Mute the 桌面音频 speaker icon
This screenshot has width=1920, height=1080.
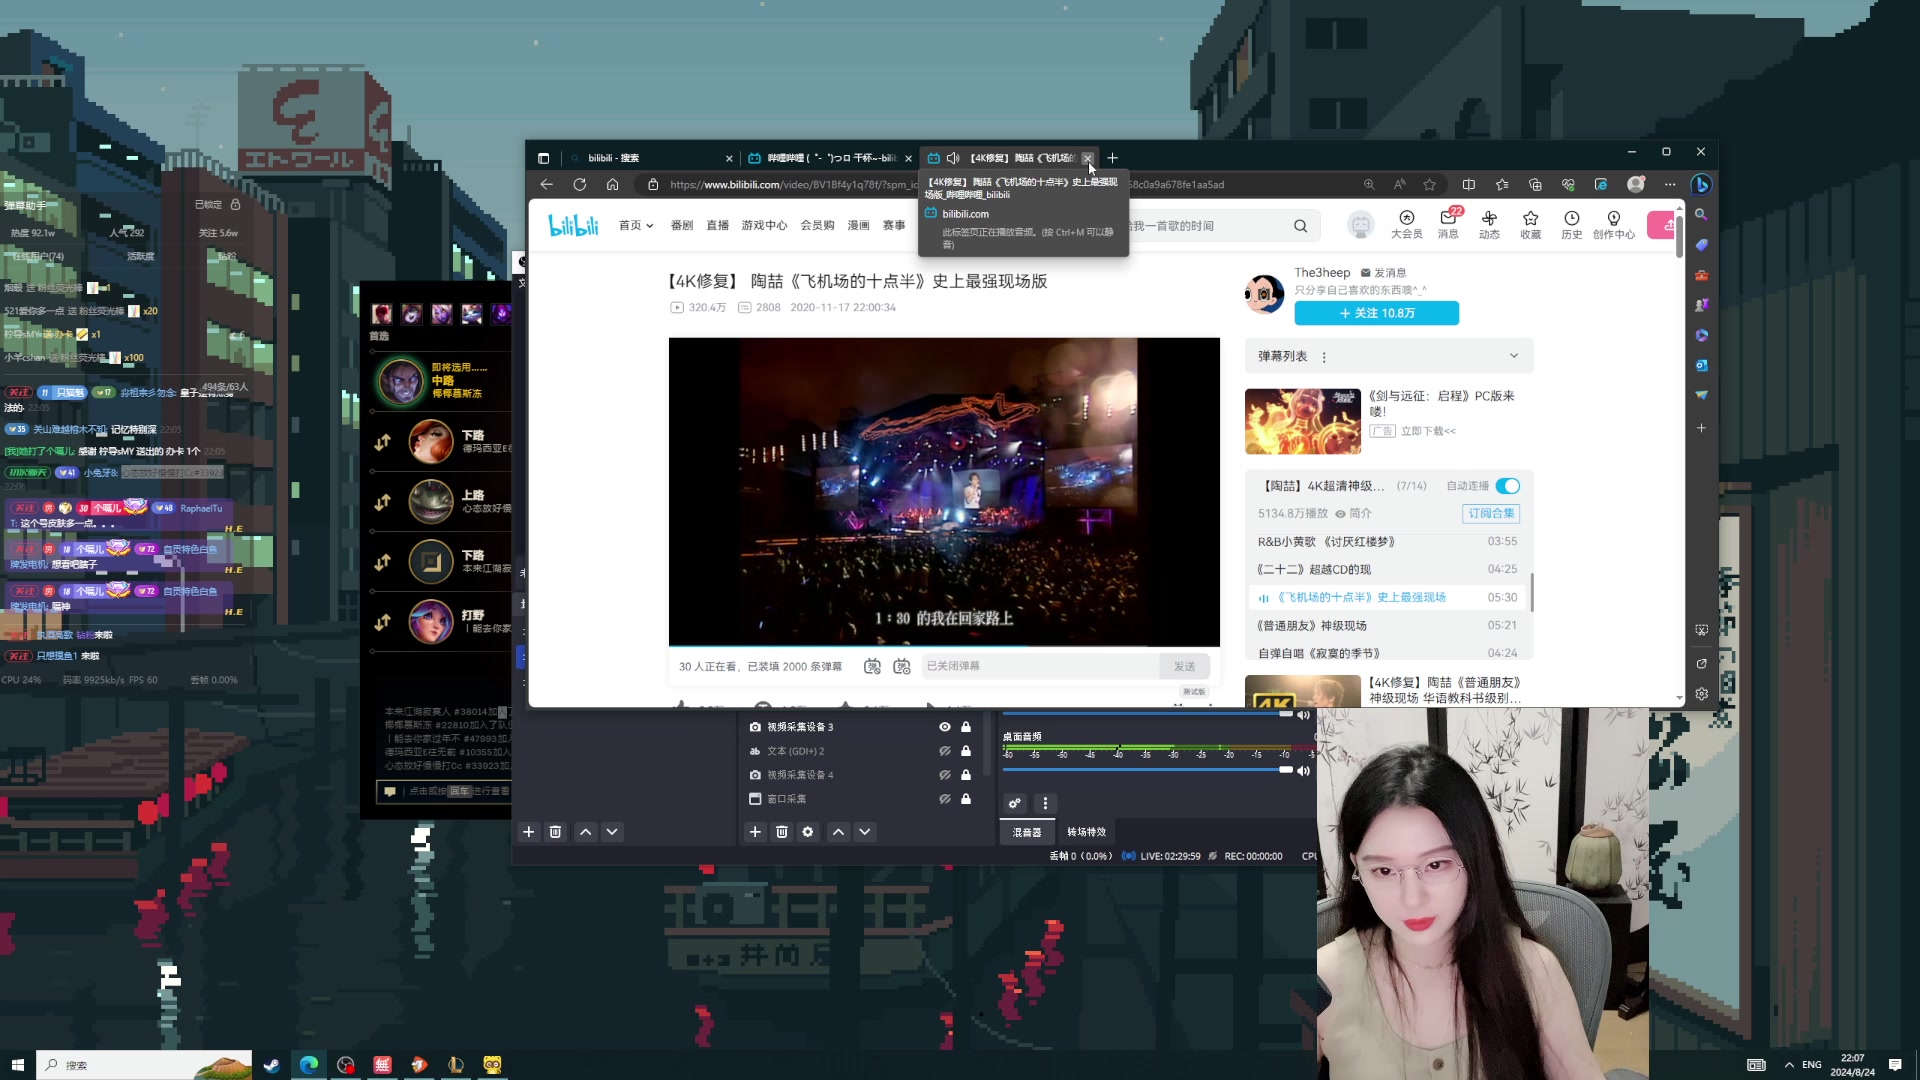[x=1303, y=771]
